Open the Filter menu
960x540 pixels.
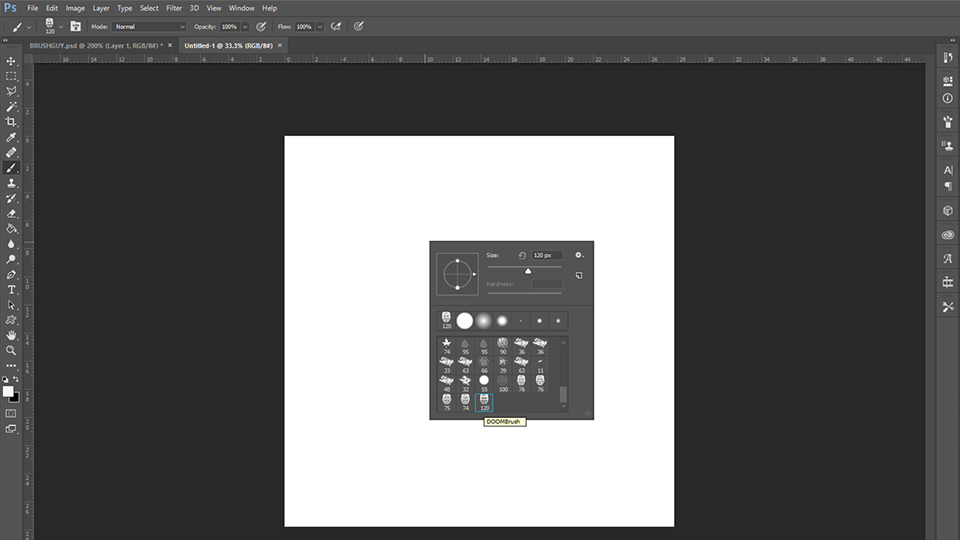(x=174, y=8)
